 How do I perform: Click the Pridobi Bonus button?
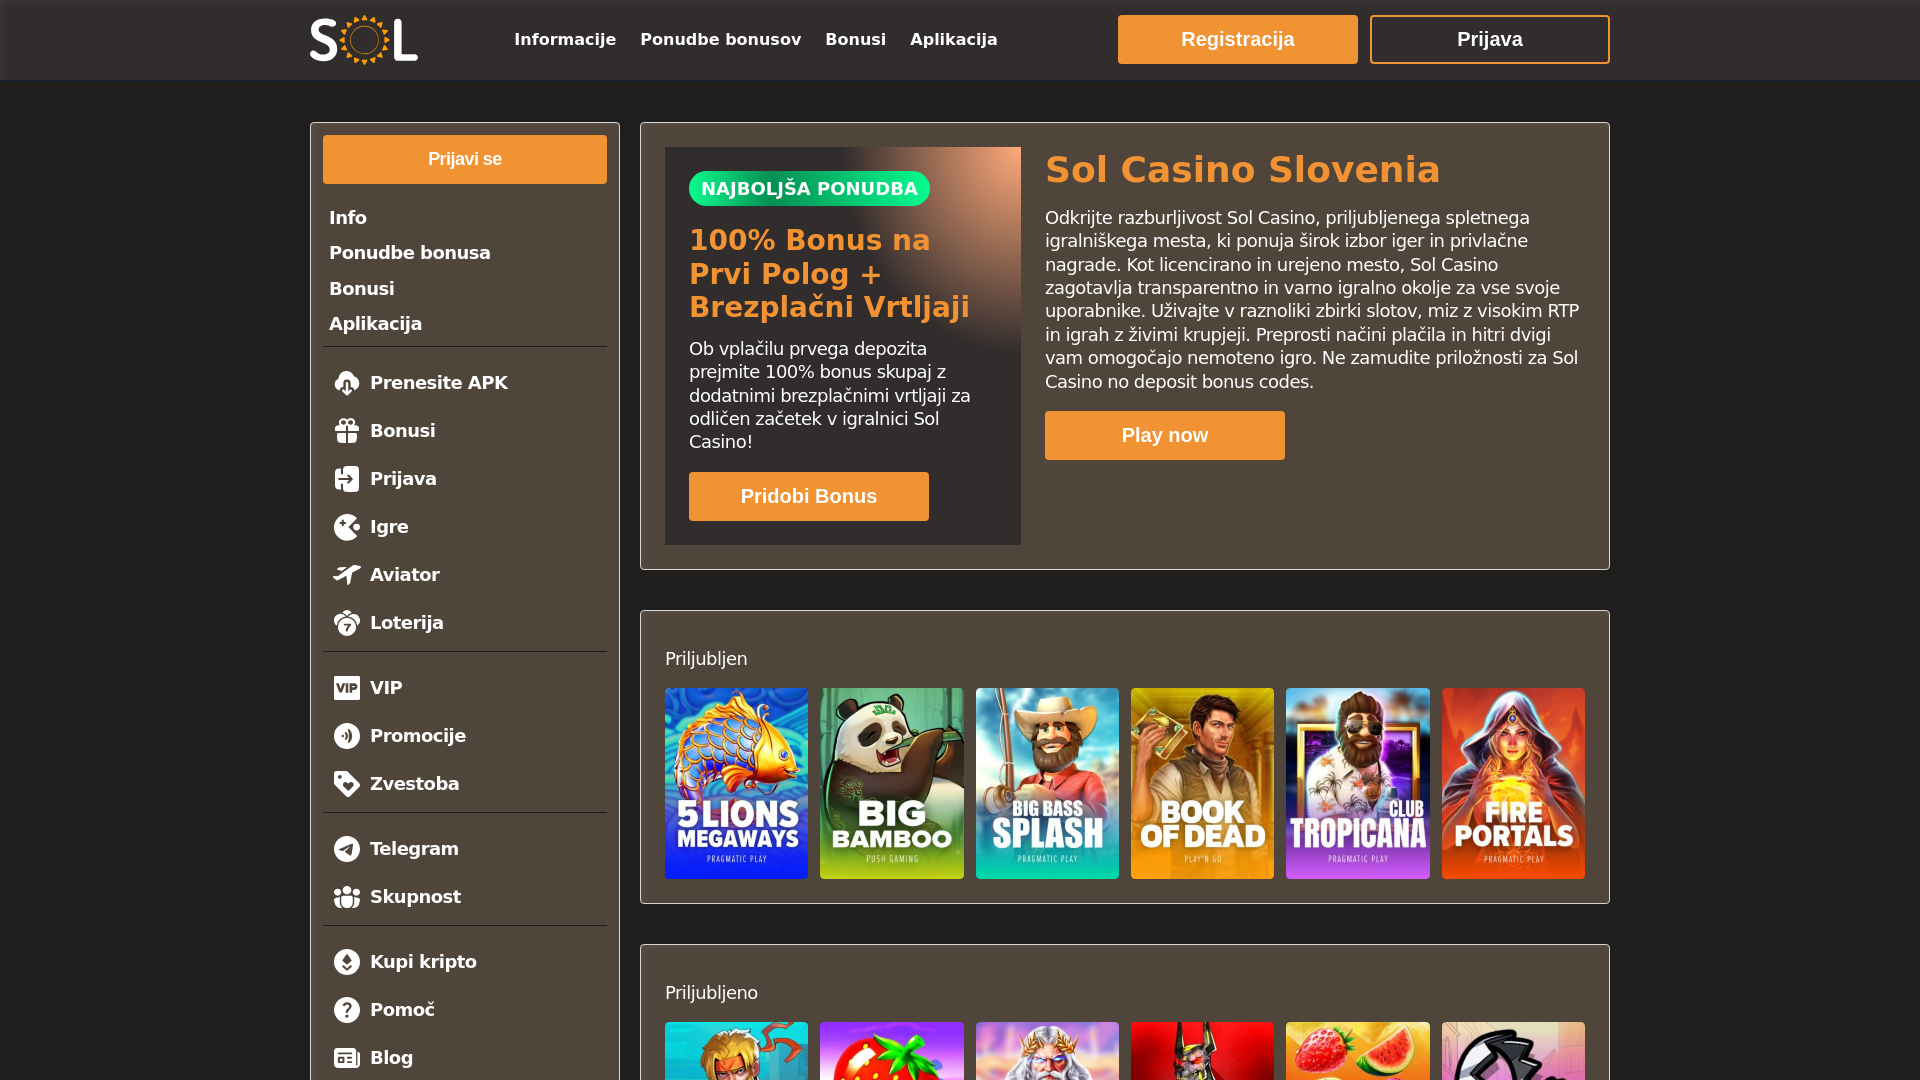[809, 497]
